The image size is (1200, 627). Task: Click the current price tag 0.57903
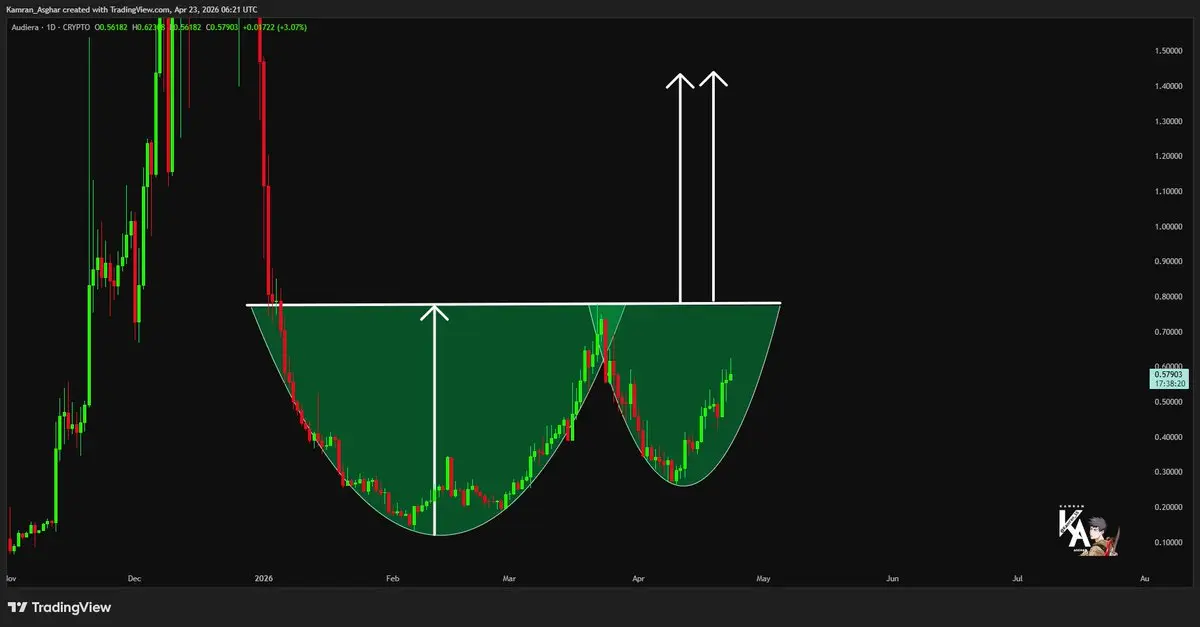click(1169, 374)
